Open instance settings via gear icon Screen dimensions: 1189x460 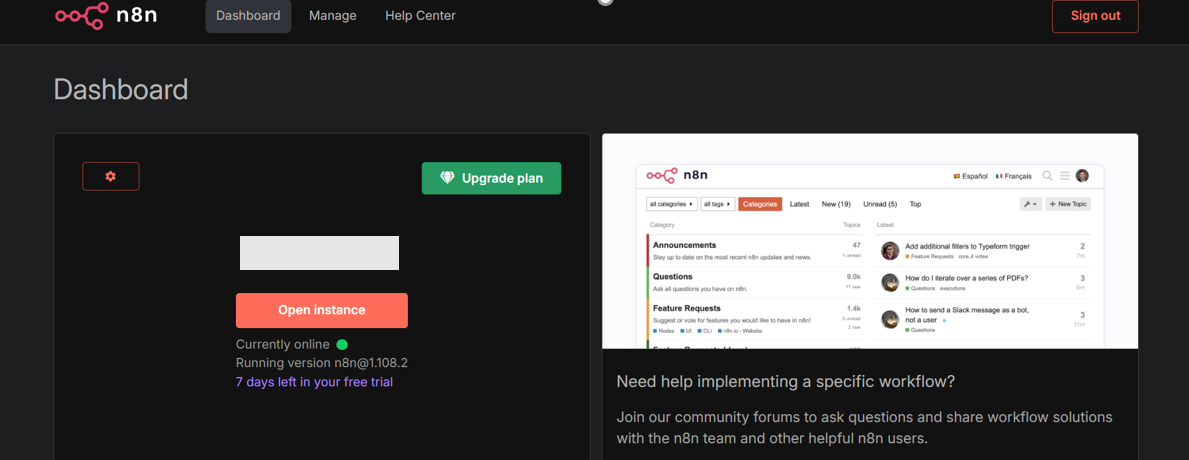pyautogui.click(x=111, y=176)
